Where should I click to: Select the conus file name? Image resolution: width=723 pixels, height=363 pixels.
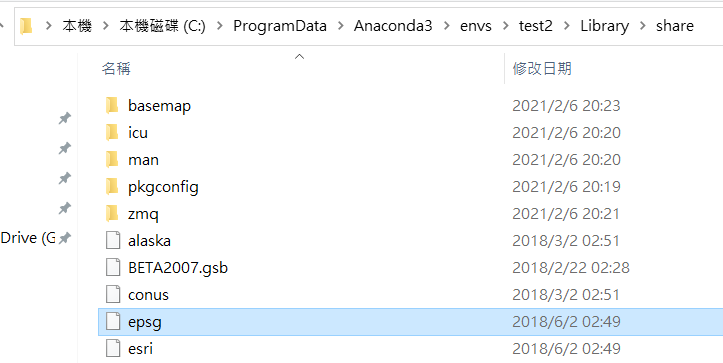click(148, 295)
